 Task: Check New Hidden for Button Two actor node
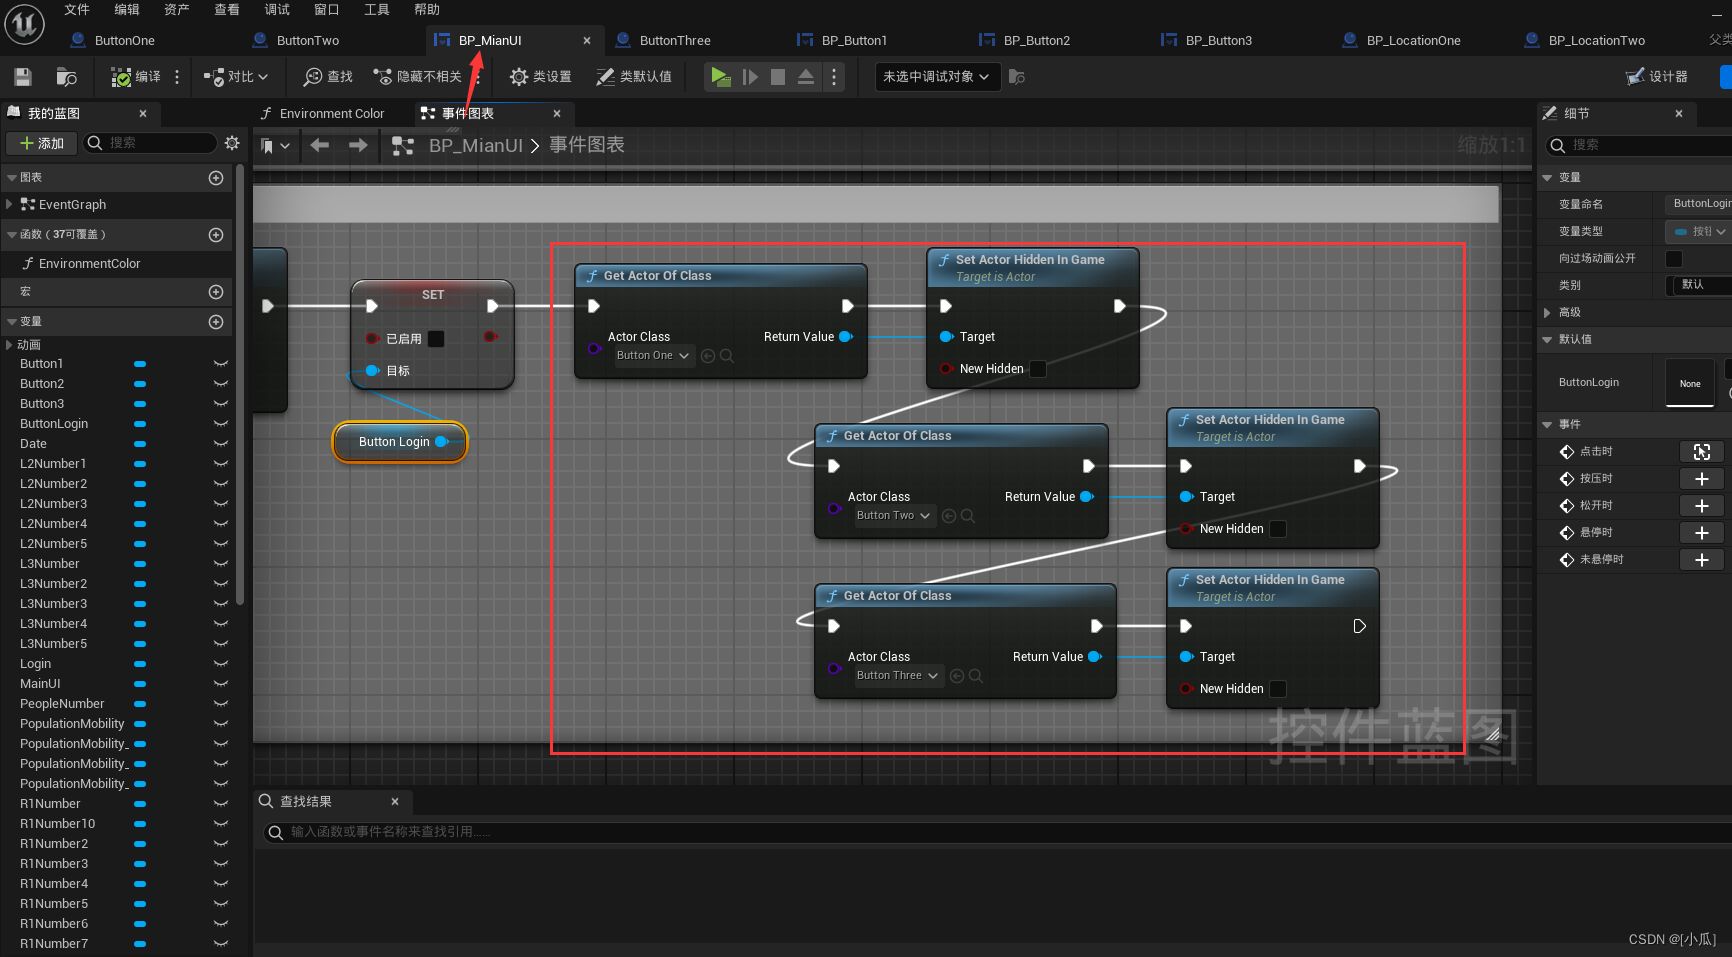(1278, 529)
